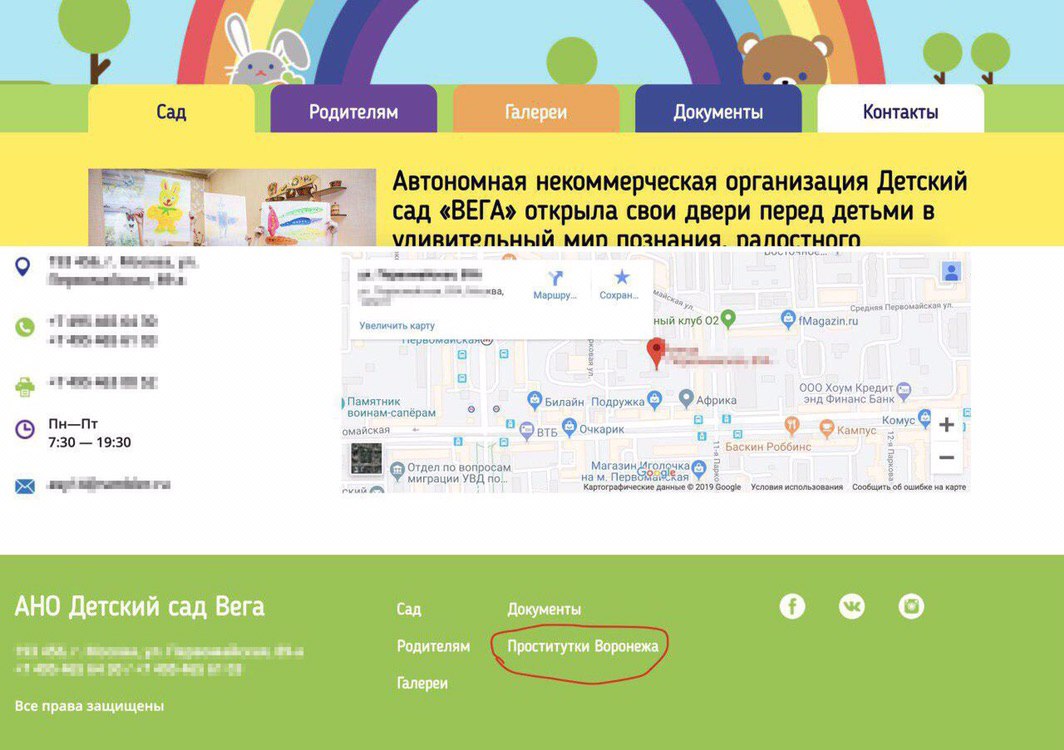
Task: Click the headline about Детский сад «ВЕГА»
Action: pos(680,209)
